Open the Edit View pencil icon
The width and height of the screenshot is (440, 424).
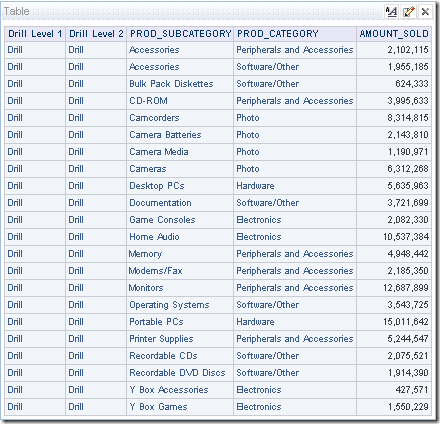(408, 12)
